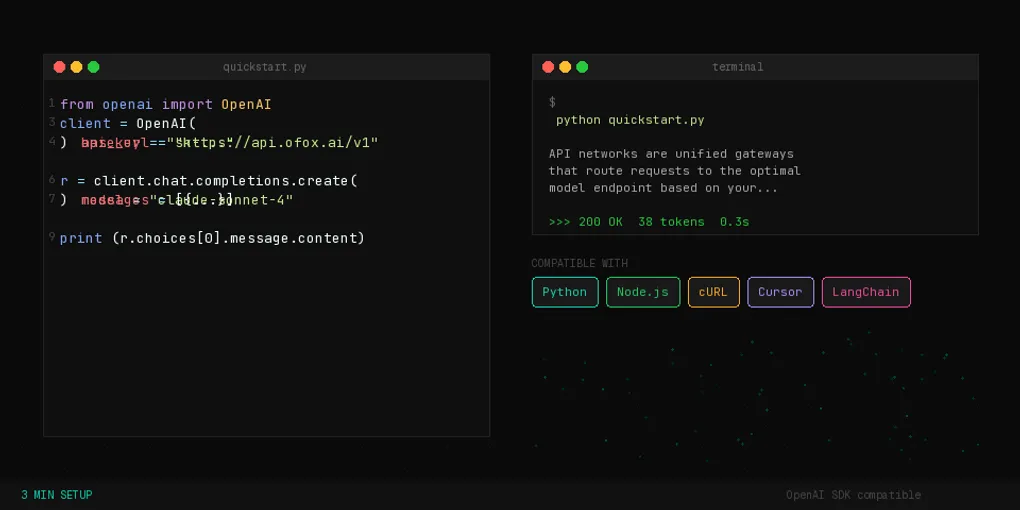Click the red close dot on quickstart.py window

(59, 67)
